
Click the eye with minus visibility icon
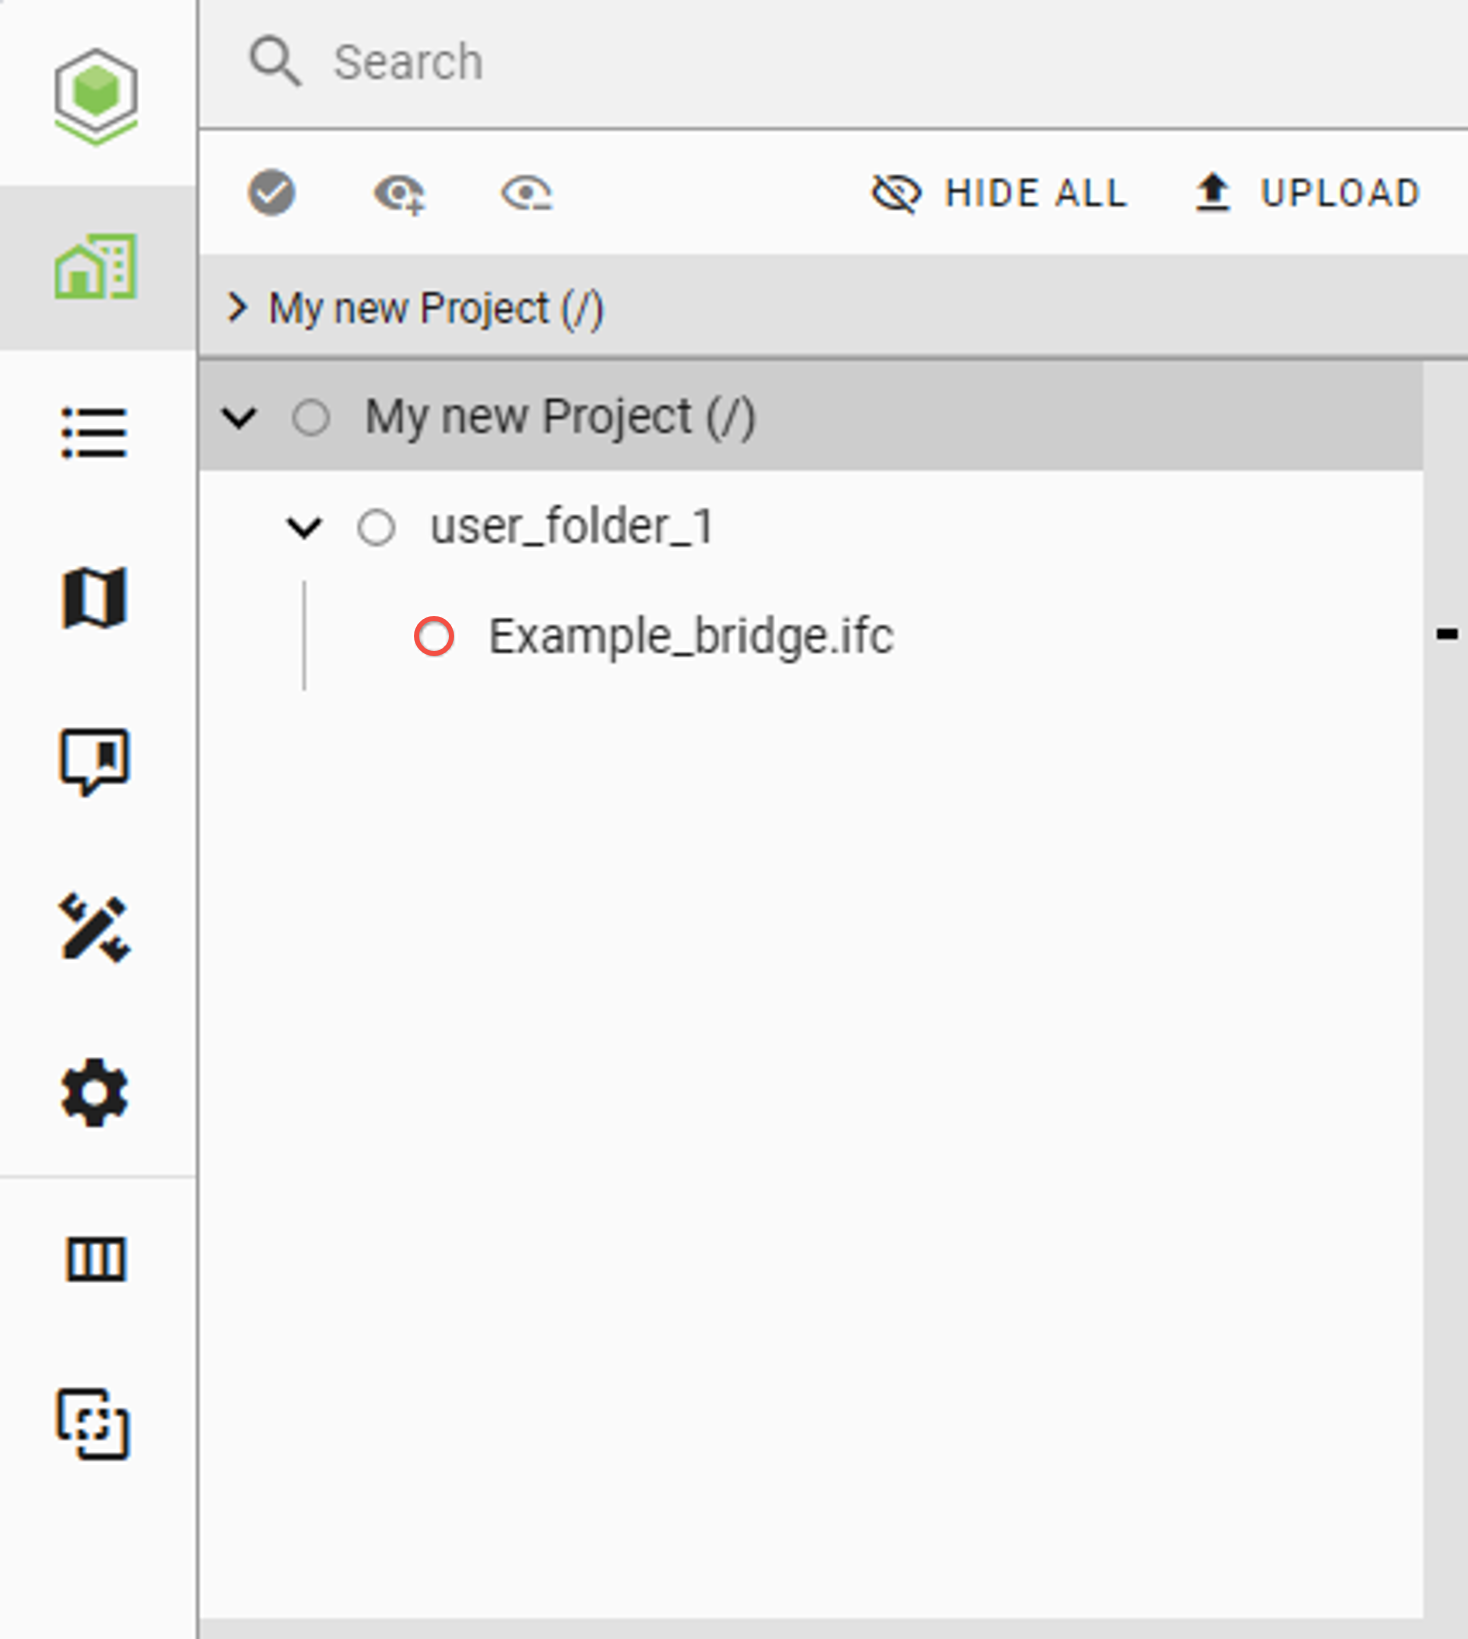coord(527,193)
